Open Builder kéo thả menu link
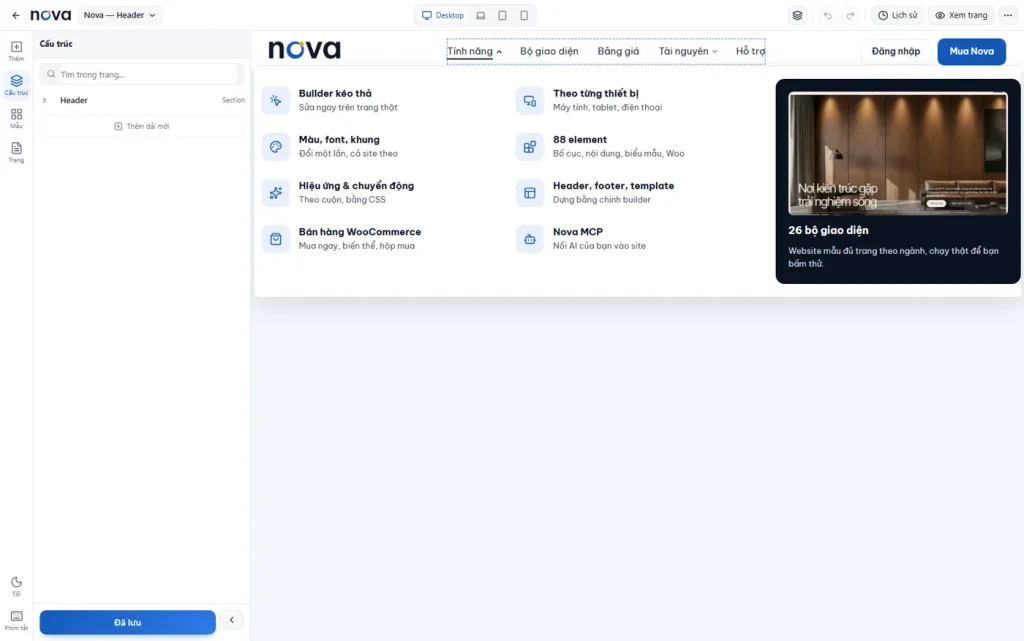This screenshot has height=641, width=1024. point(335,93)
